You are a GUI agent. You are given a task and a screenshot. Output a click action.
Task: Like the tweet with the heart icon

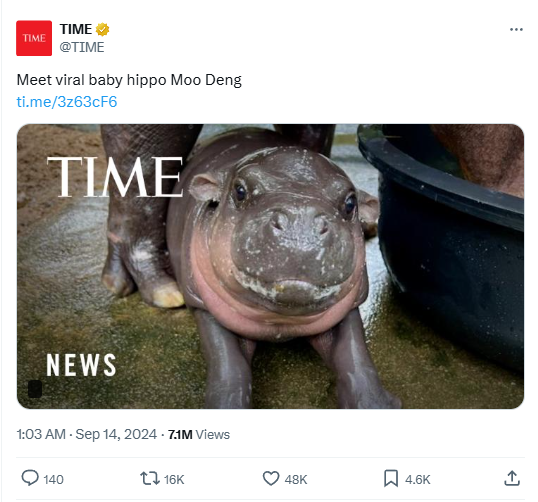[271, 478]
